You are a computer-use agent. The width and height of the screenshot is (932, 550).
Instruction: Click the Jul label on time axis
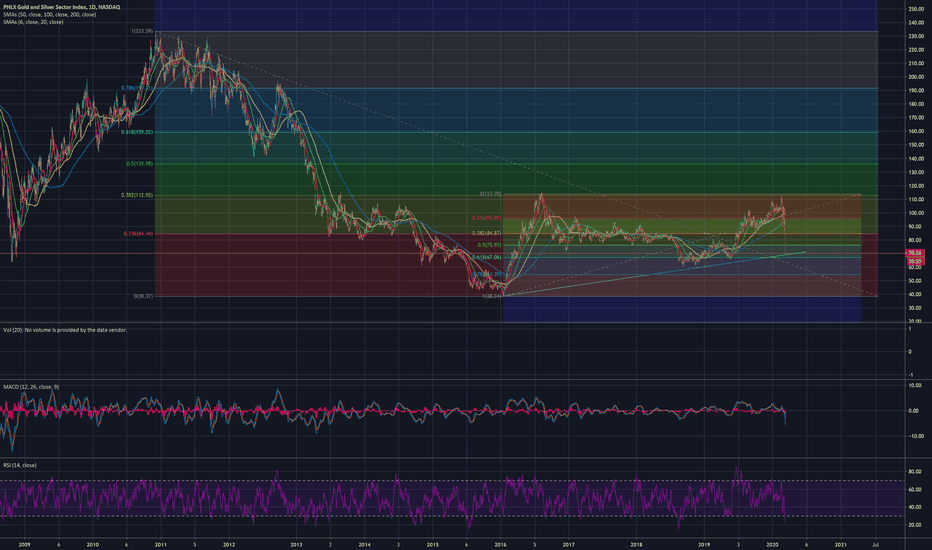(875, 544)
